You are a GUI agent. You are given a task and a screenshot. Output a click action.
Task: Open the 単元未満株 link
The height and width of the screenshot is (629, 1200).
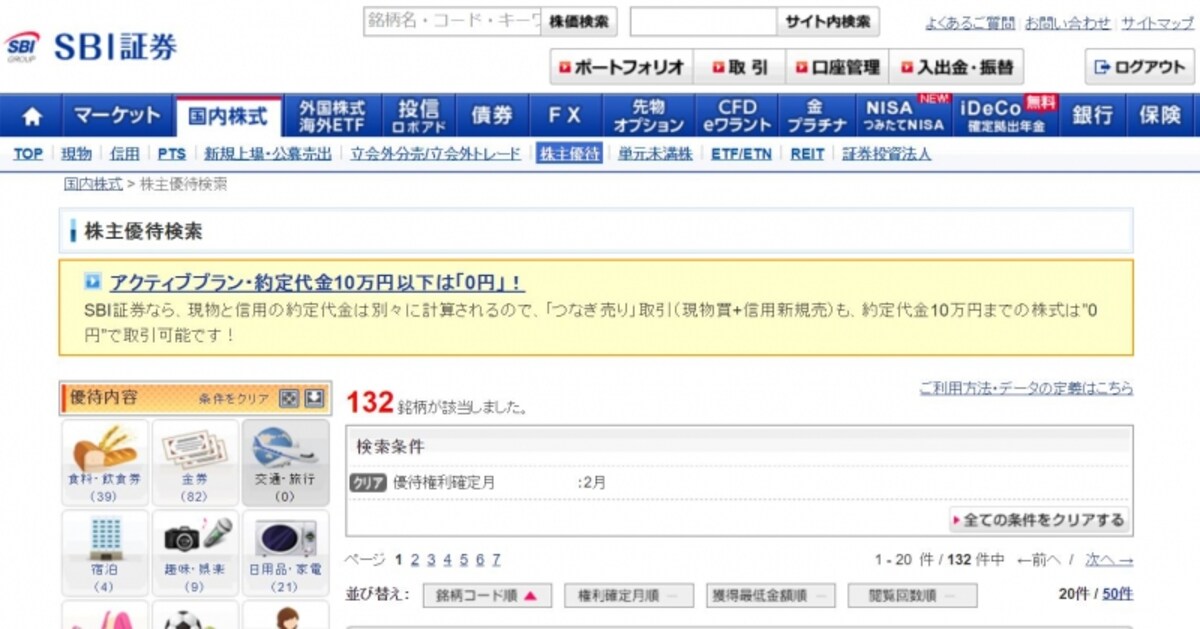tap(655, 153)
